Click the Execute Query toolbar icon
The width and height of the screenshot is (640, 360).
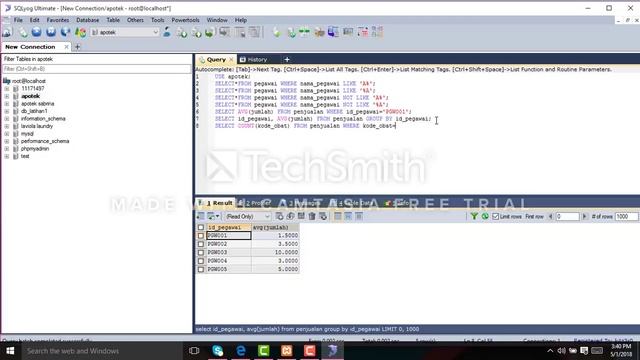[36, 32]
